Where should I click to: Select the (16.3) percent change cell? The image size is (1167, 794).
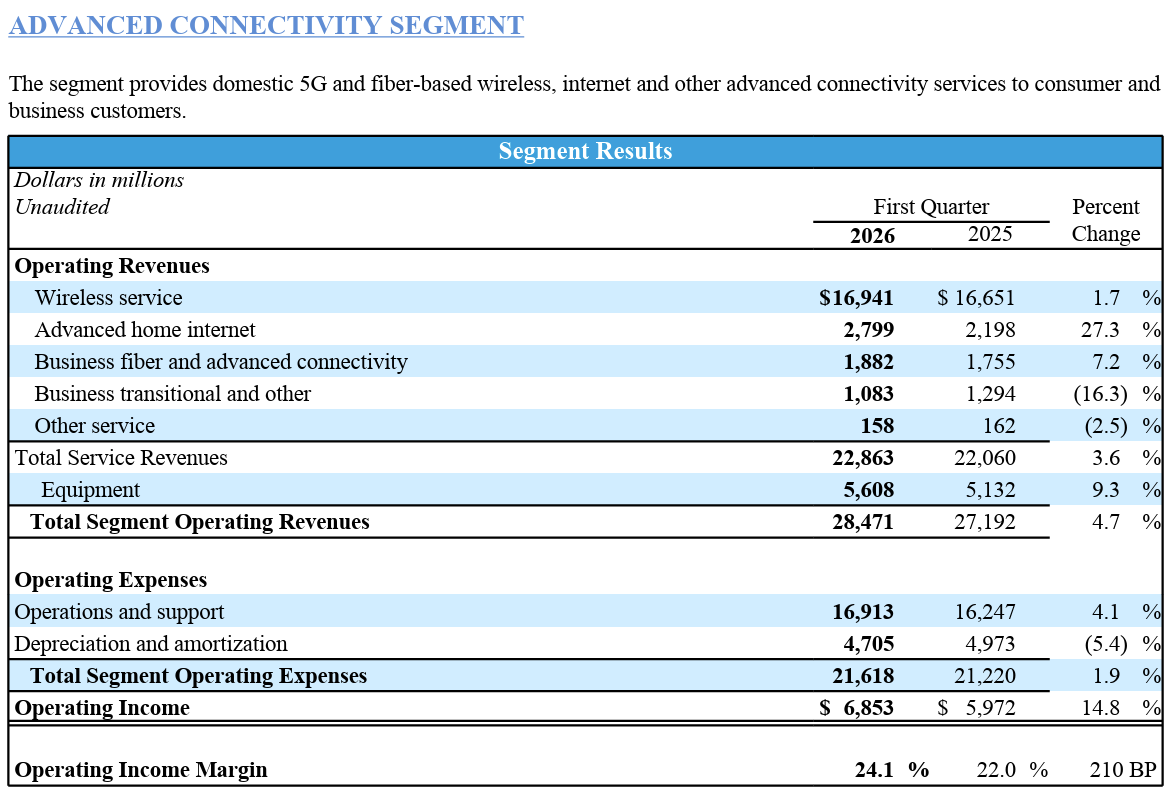pos(1100,394)
